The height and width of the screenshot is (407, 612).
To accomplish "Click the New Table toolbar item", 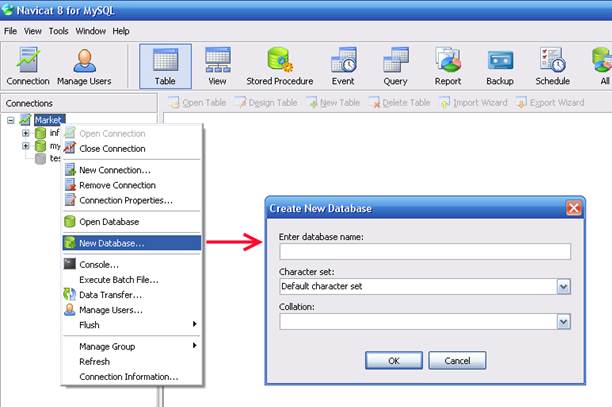I will tap(333, 103).
